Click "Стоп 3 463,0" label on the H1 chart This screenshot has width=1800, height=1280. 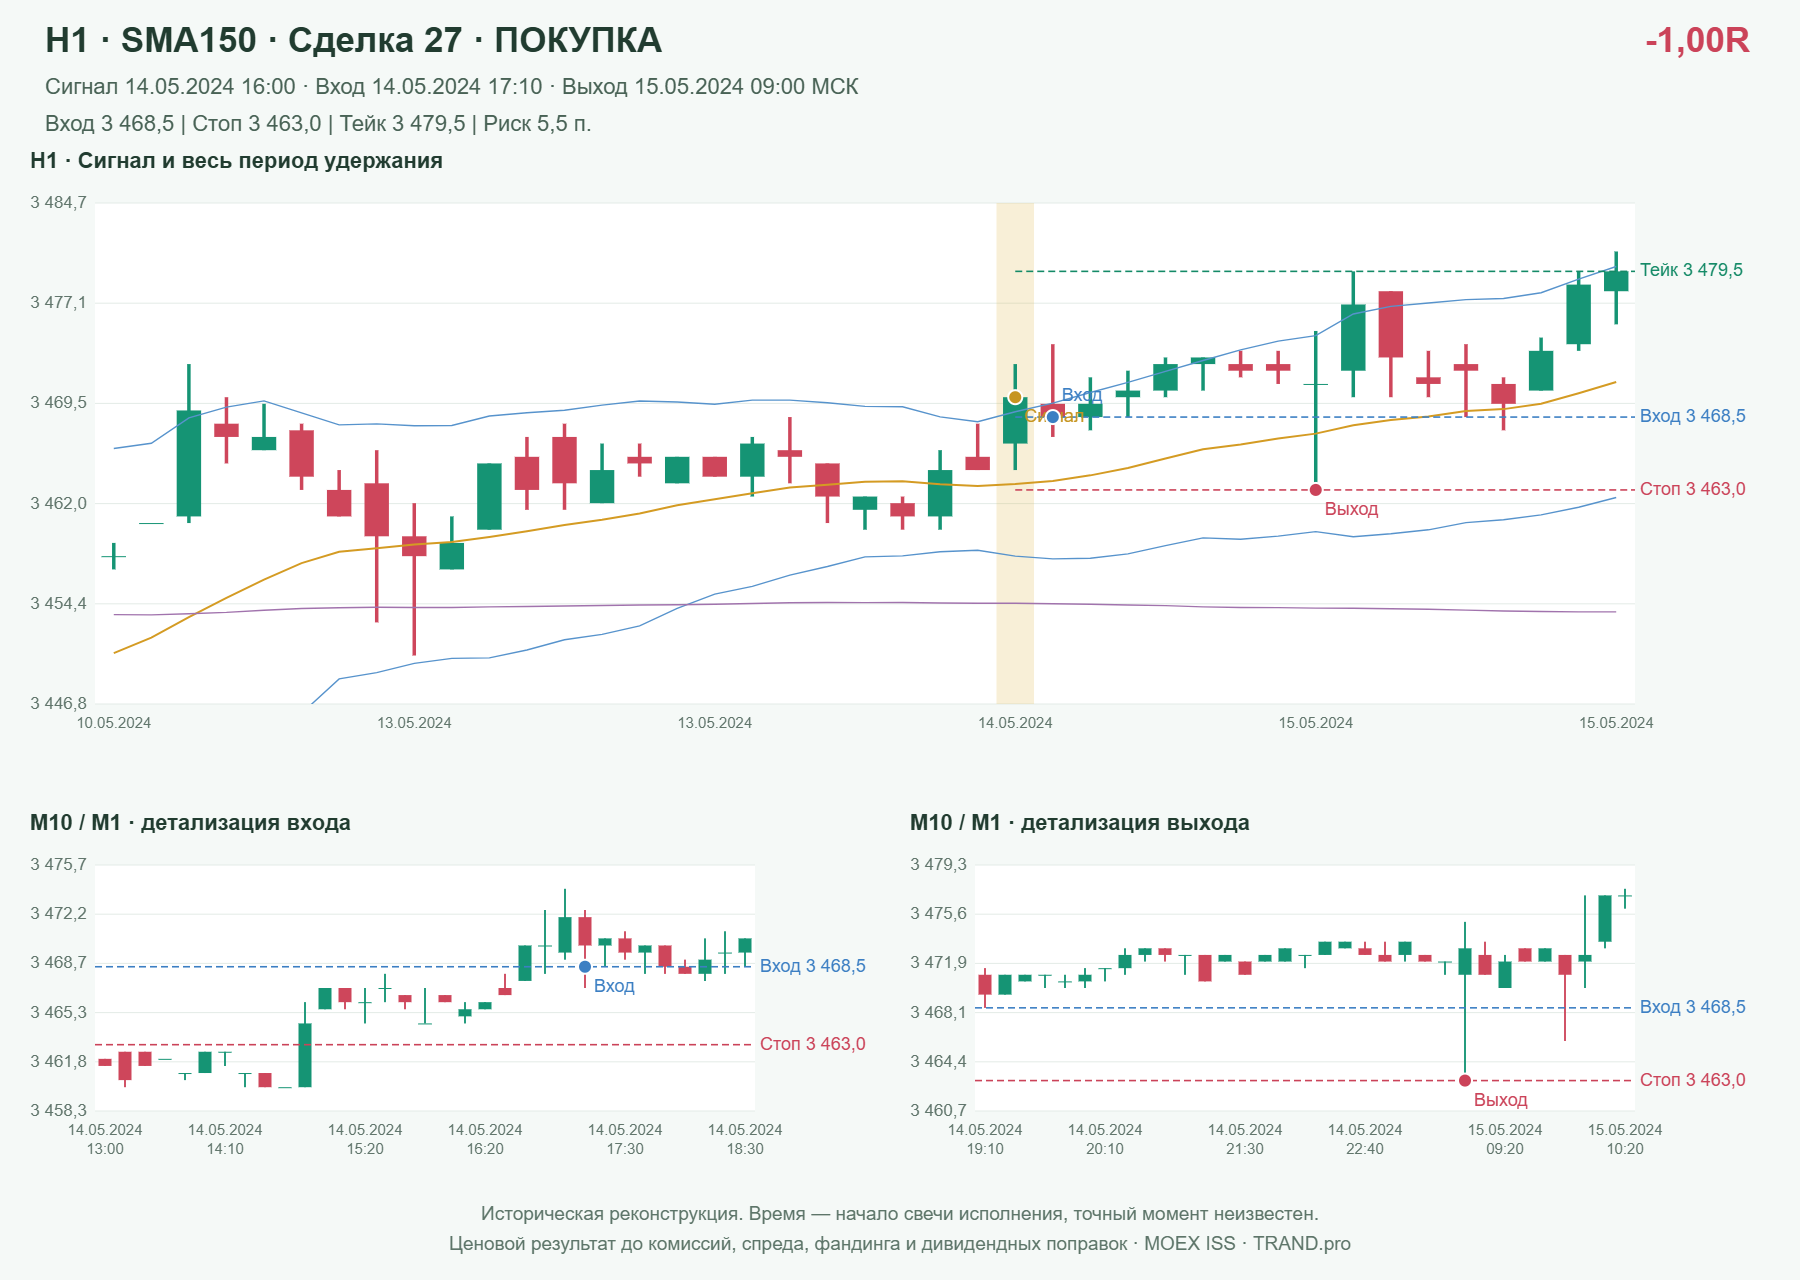tap(1692, 489)
